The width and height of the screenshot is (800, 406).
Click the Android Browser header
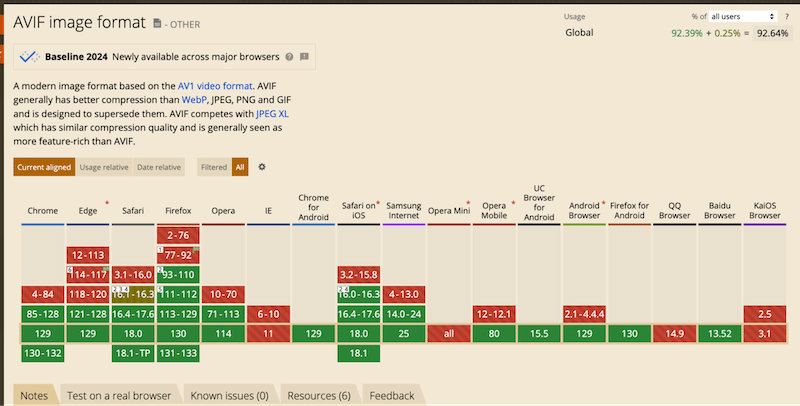[584, 210]
